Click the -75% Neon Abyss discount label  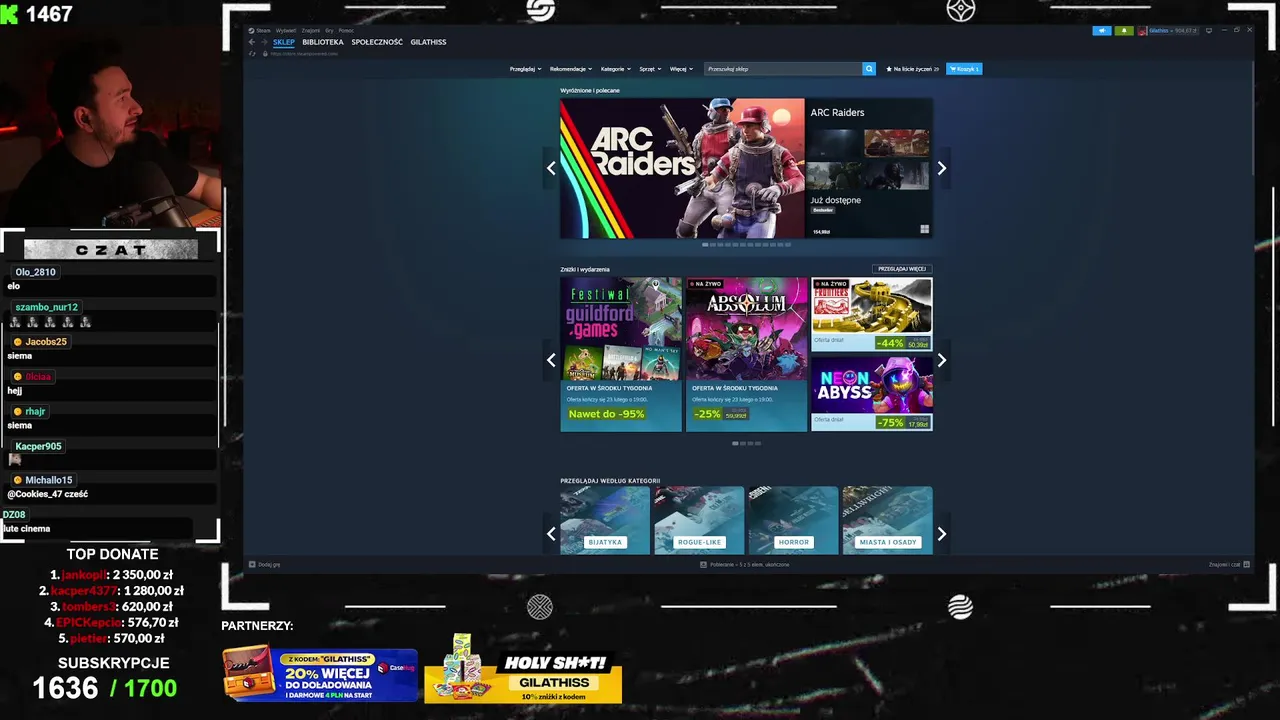(890, 423)
